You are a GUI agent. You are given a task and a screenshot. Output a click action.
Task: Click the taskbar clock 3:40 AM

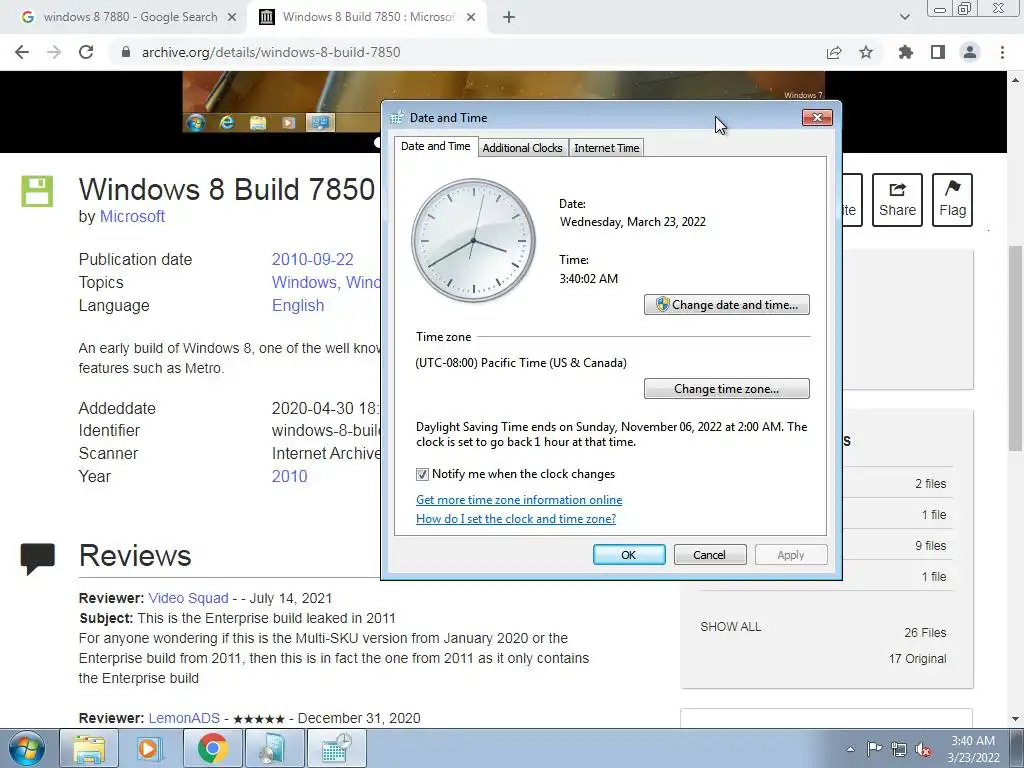(973, 749)
